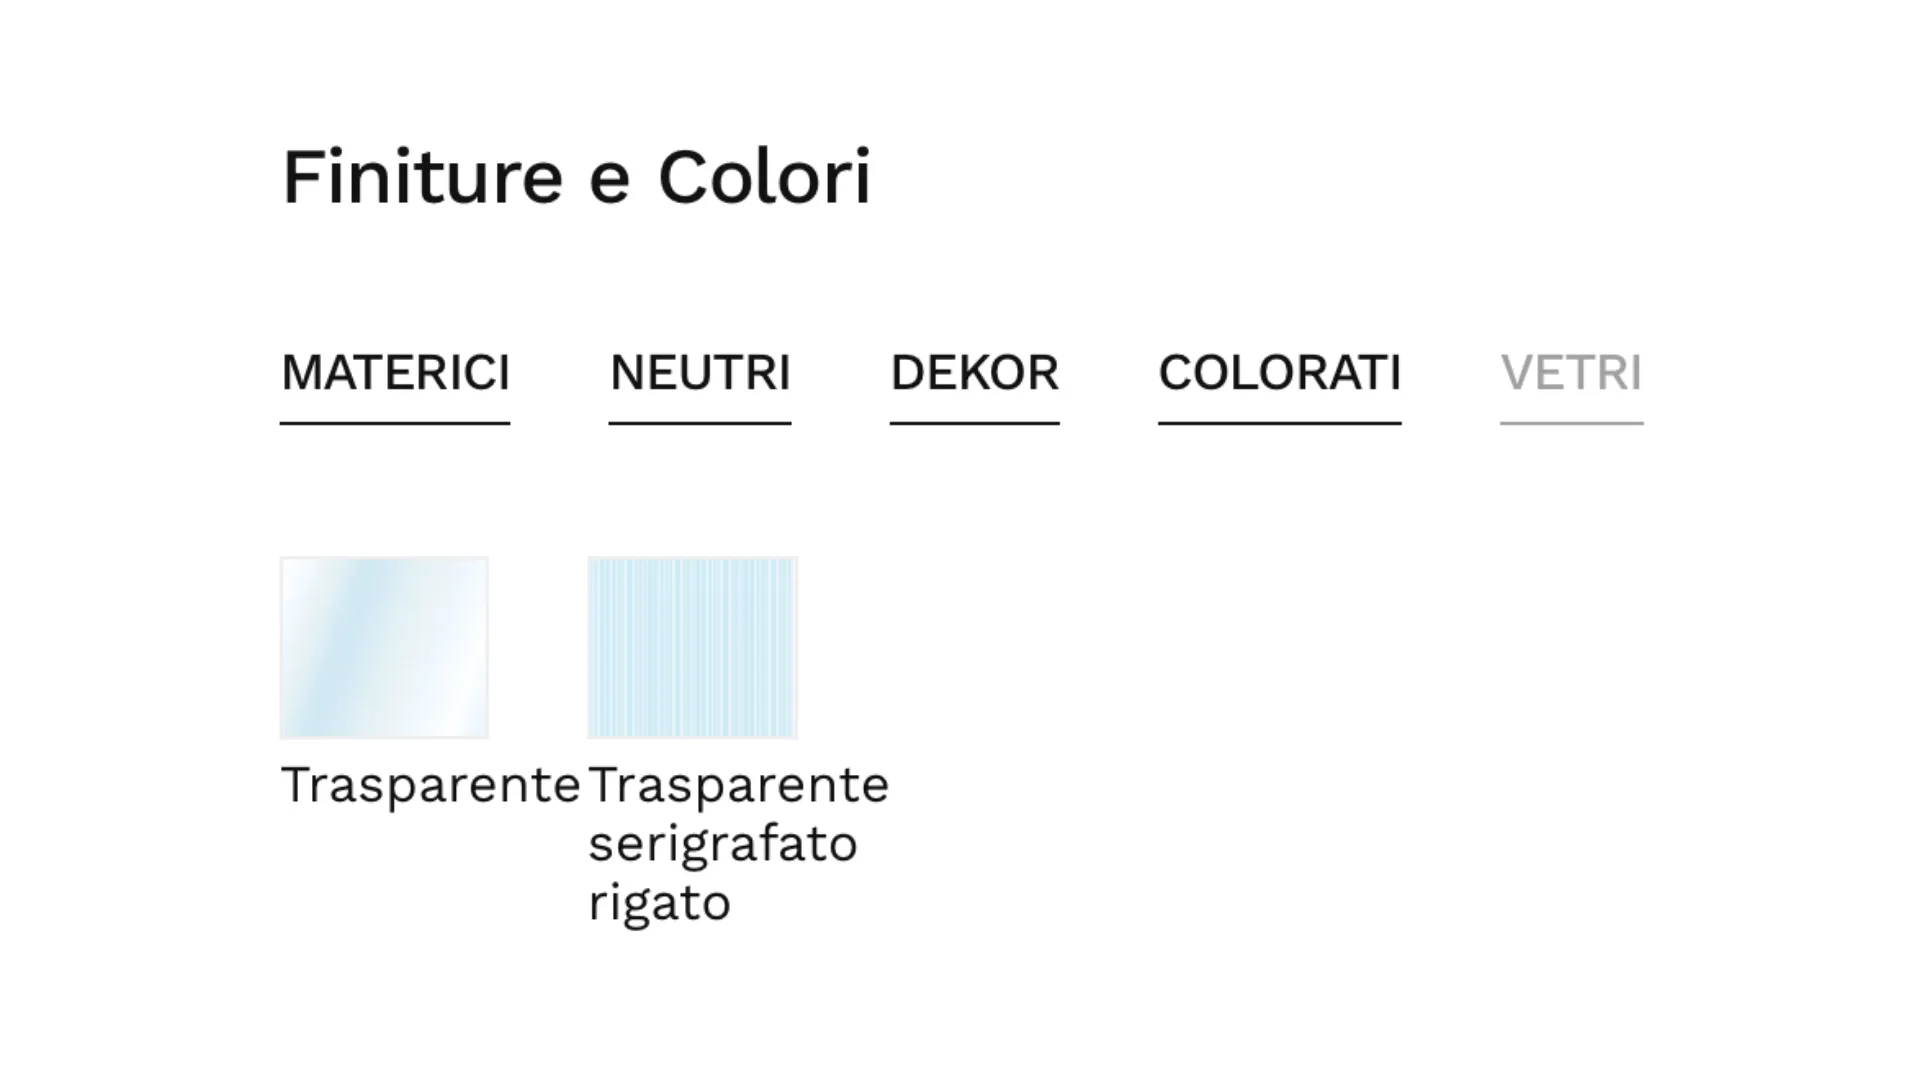Click the Trasparente serigrafato rigato label
Image resolution: width=1920 pixels, height=1080 pixels.
point(737,843)
